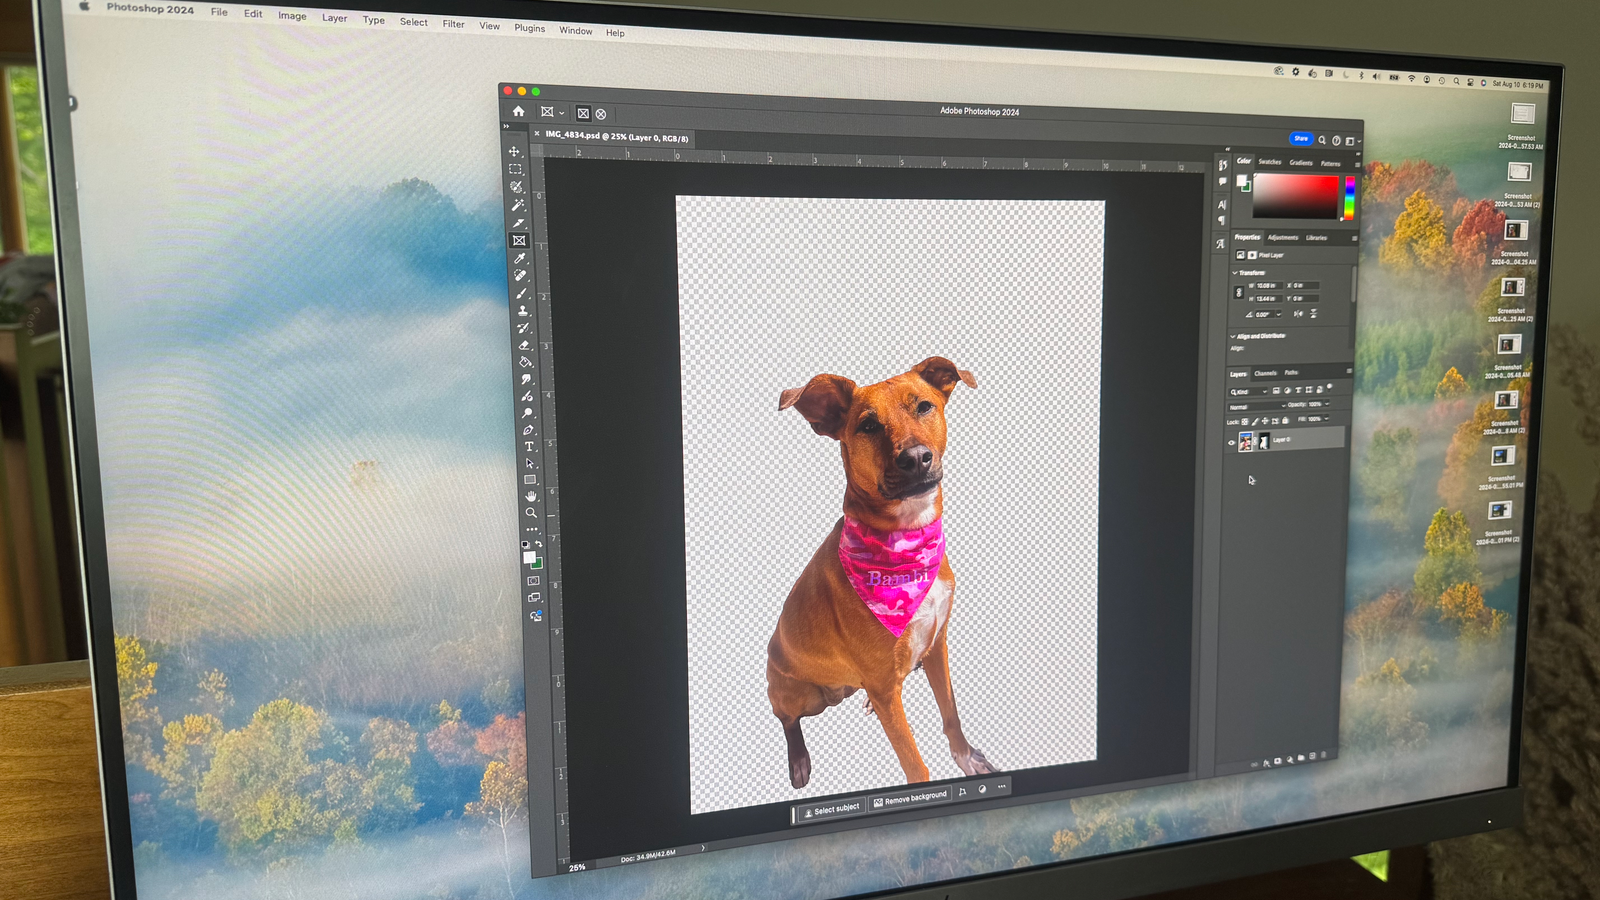Click the Remove background button
Viewport: 1600px width, 900px height.
tap(909, 799)
